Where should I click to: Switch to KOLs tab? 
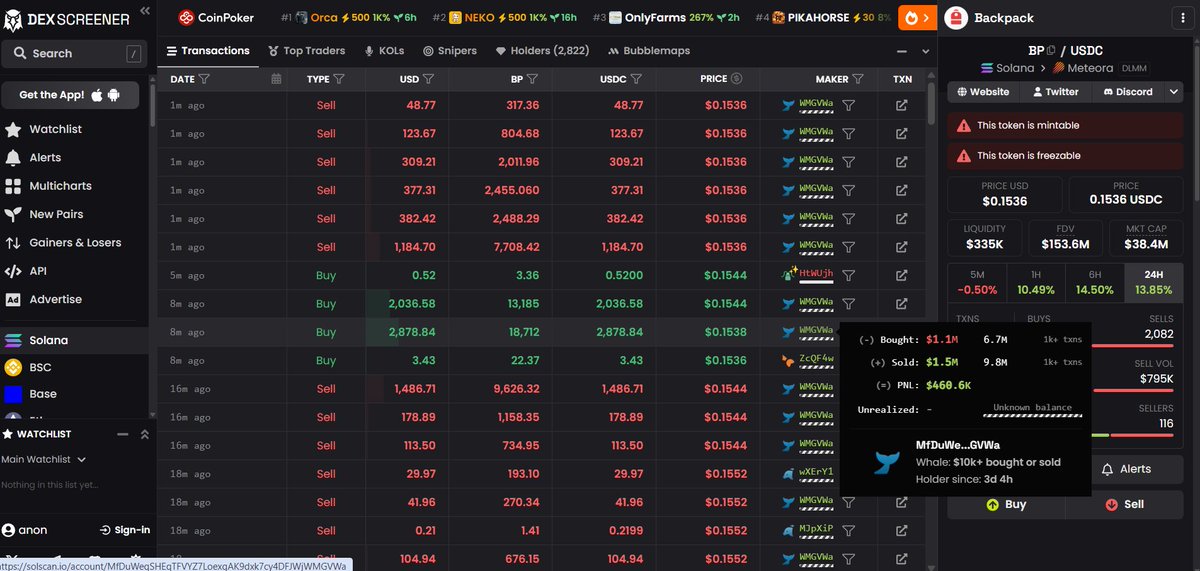(x=384, y=50)
